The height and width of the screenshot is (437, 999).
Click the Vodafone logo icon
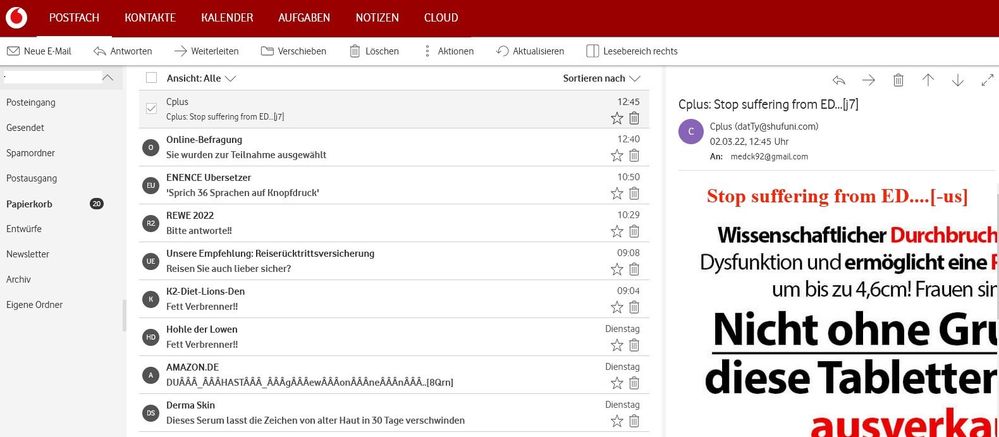(x=16, y=18)
